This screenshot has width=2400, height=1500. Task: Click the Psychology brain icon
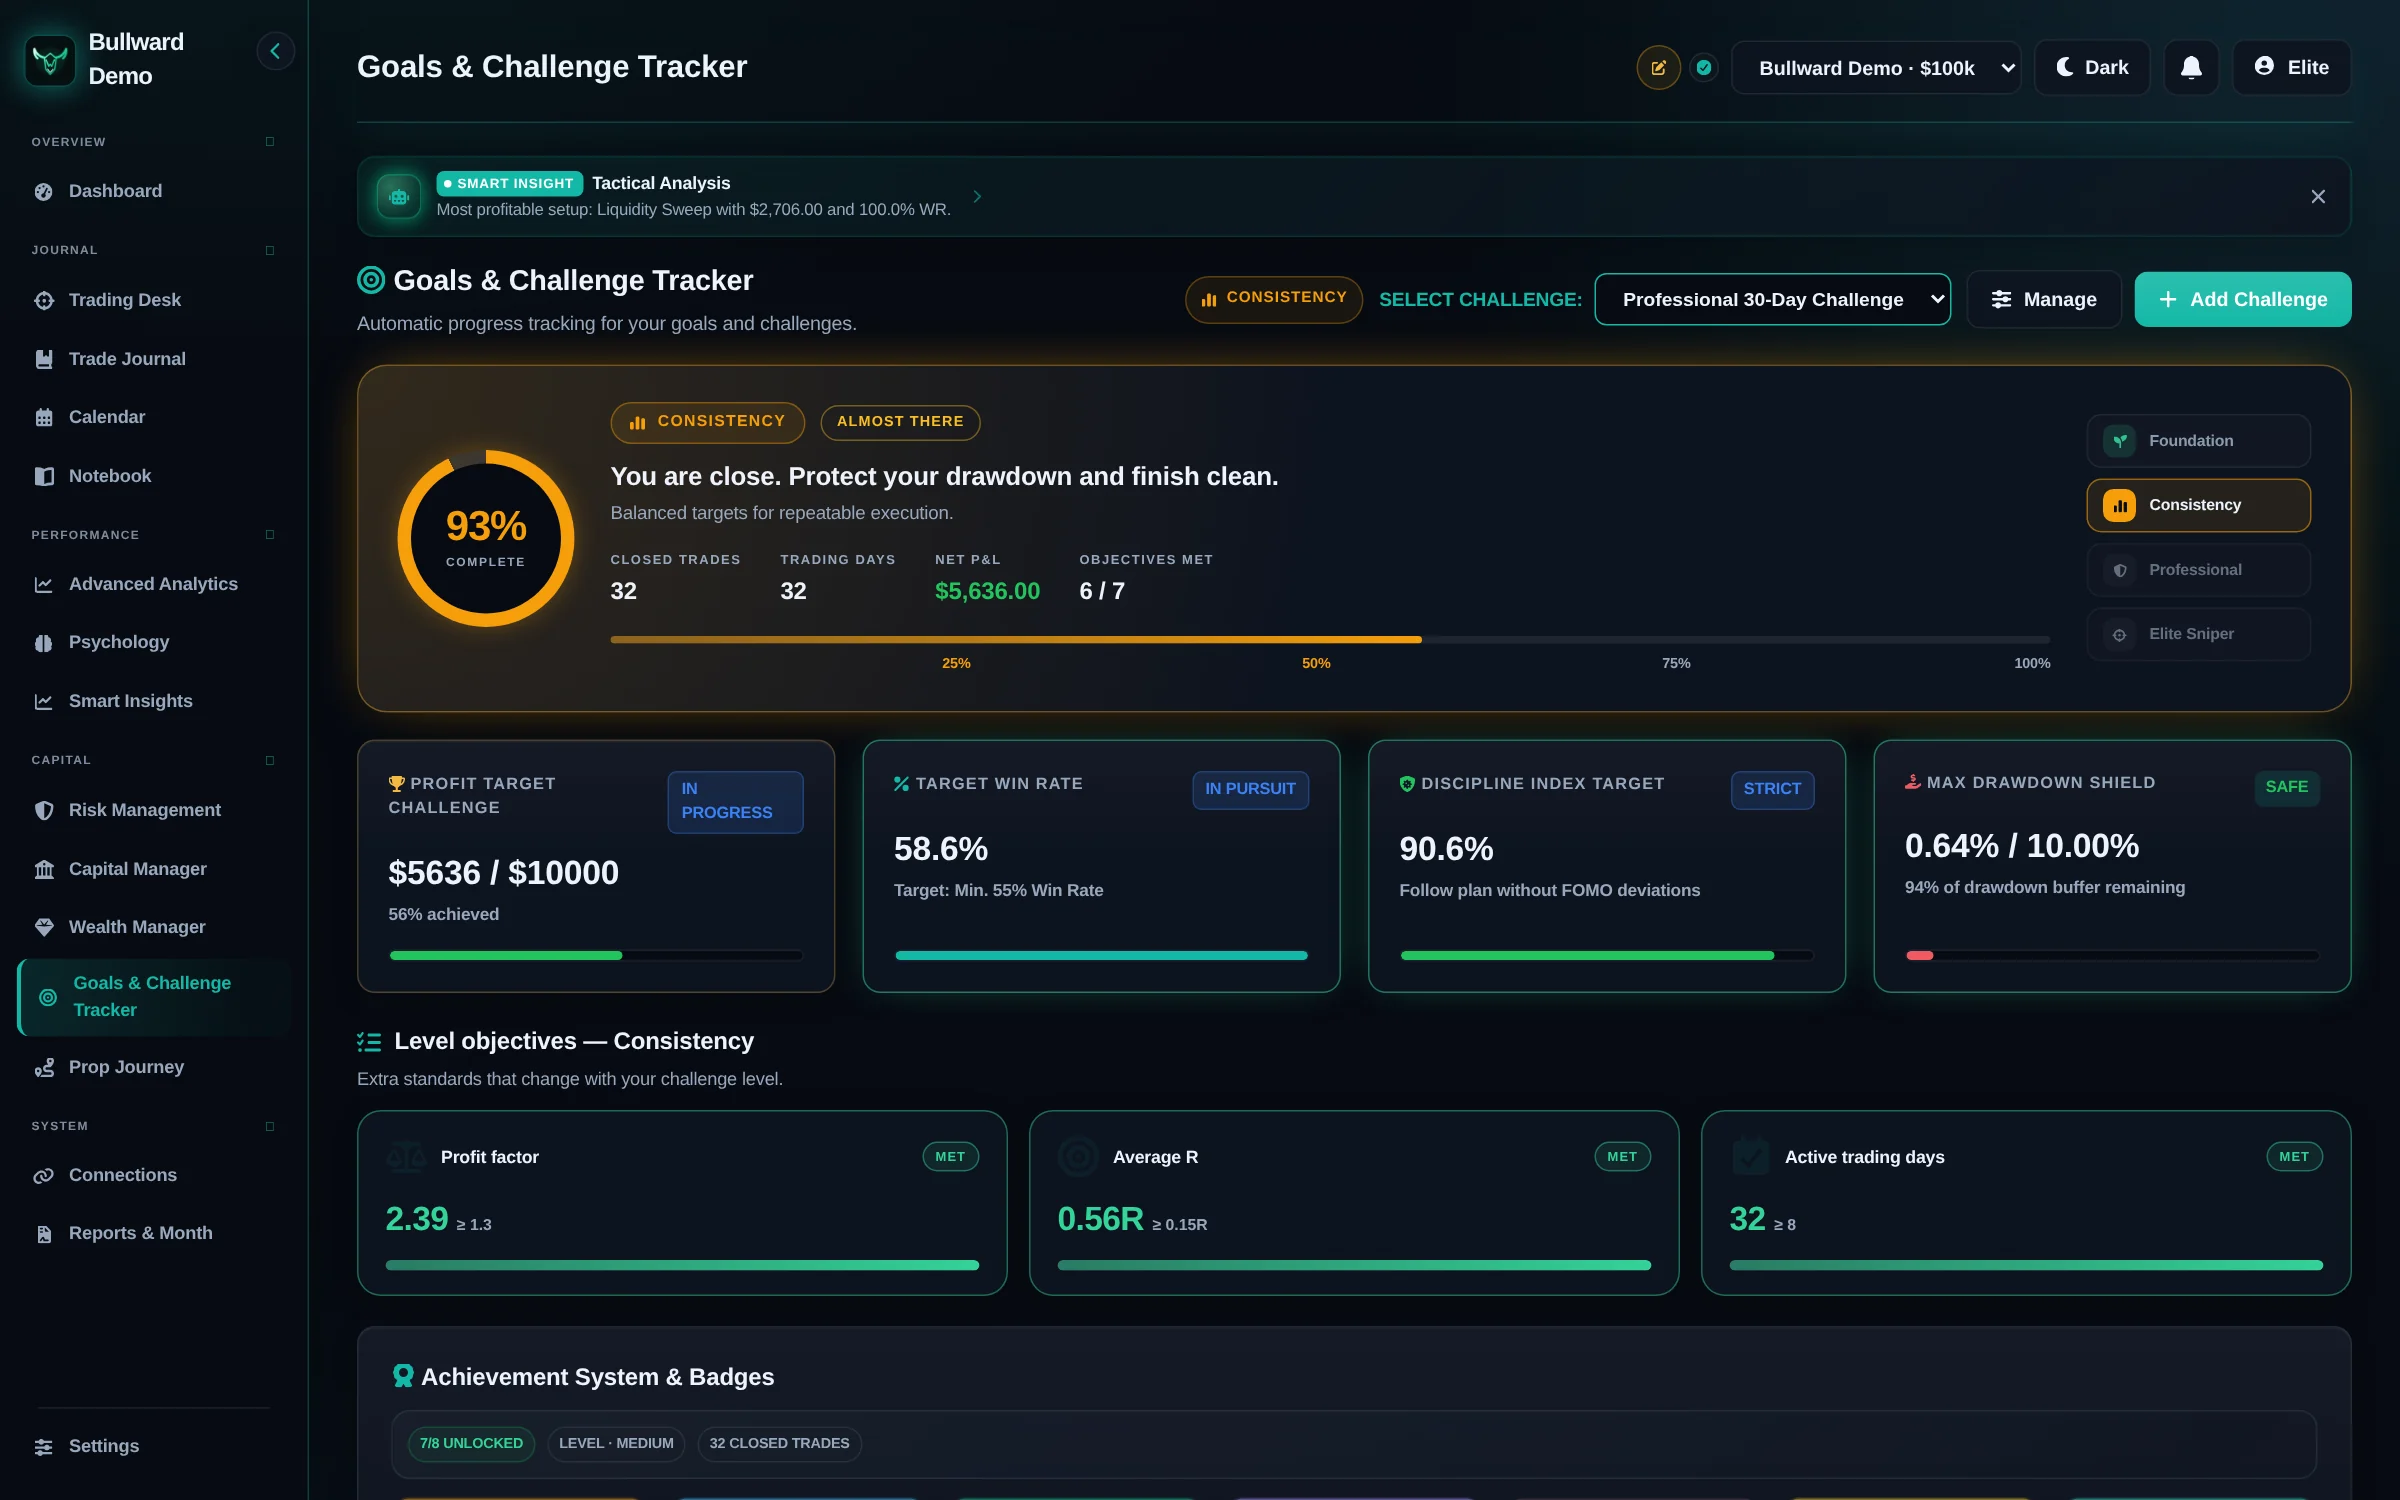pyautogui.click(x=44, y=643)
